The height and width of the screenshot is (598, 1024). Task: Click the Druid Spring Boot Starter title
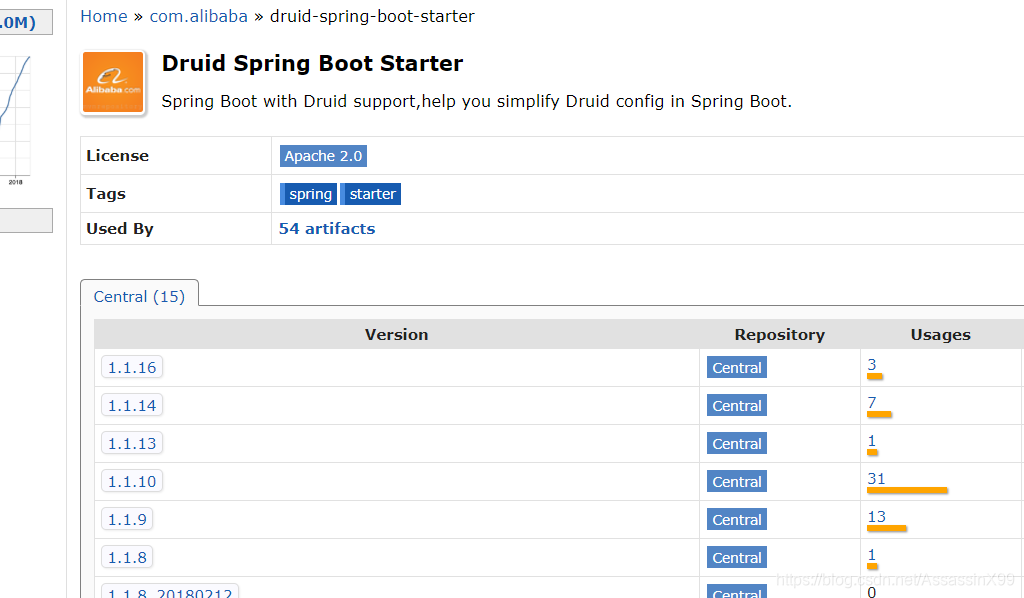click(x=312, y=63)
